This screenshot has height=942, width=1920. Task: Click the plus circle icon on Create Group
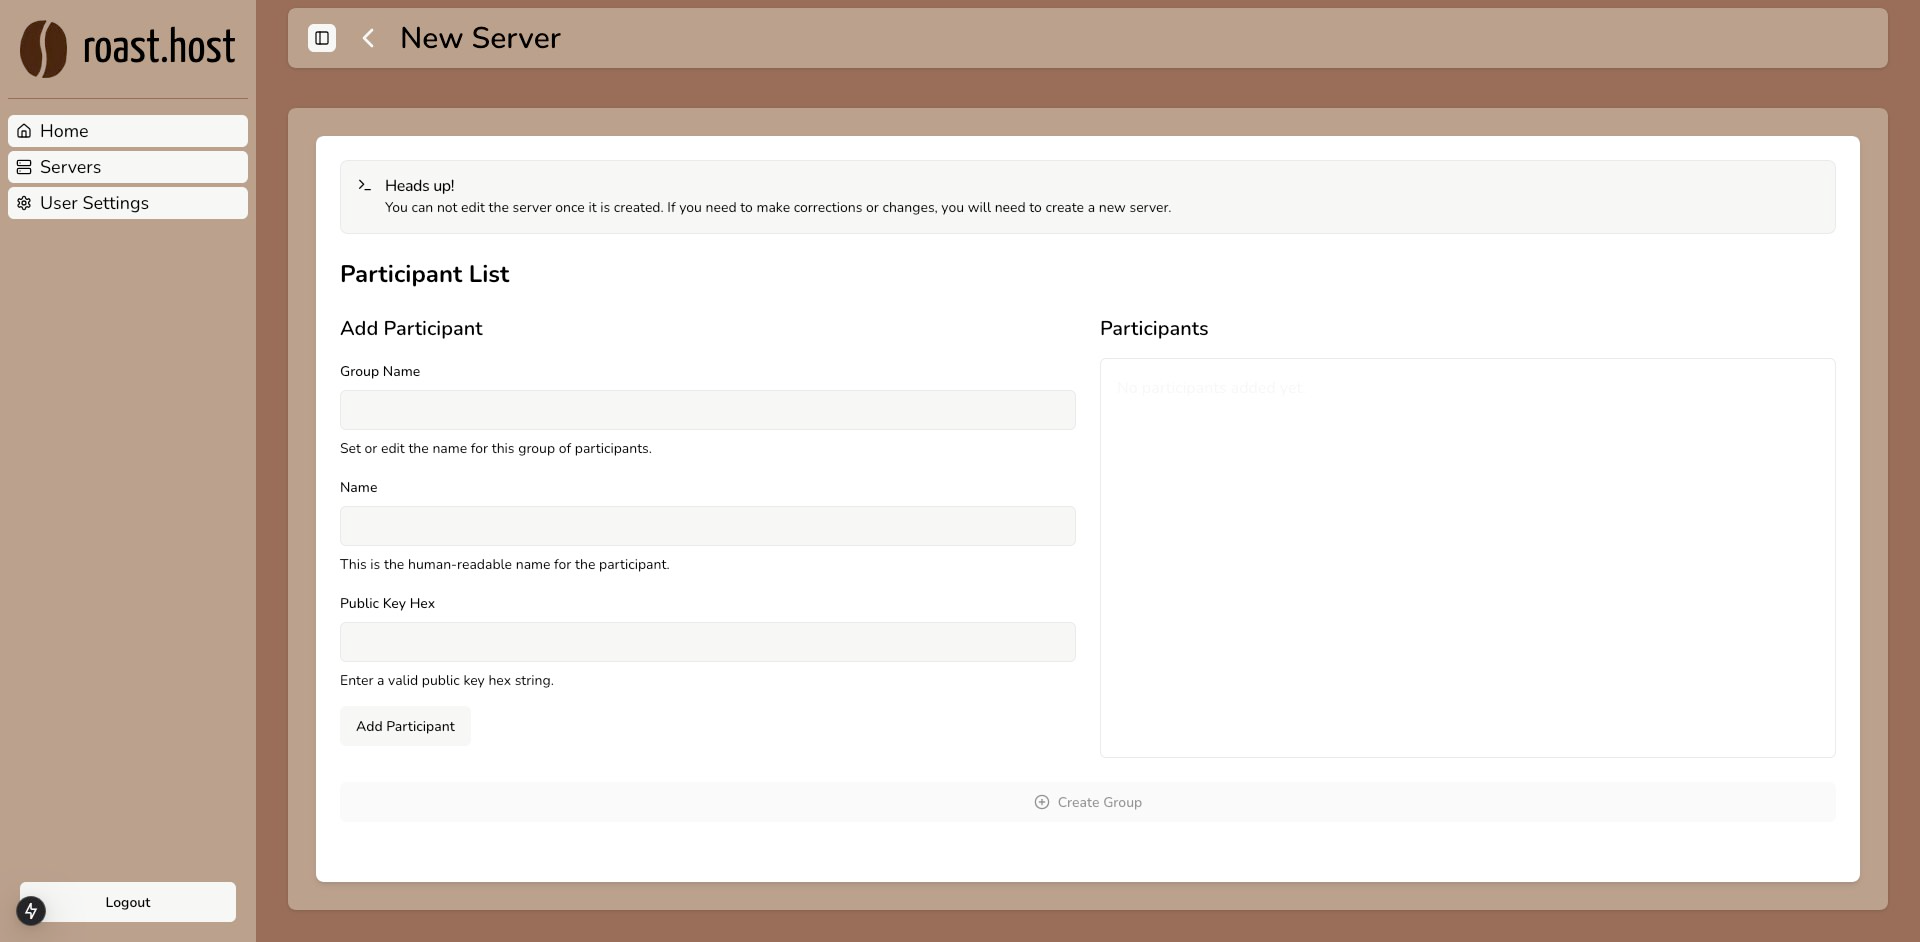pyautogui.click(x=1042, y=802)
